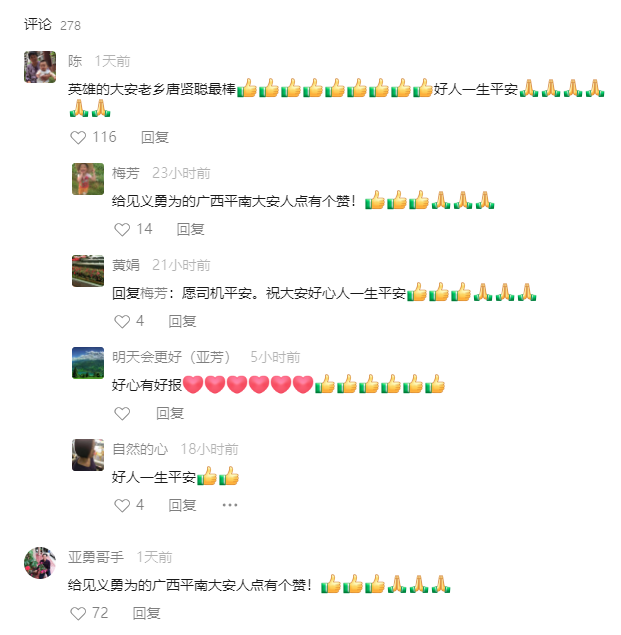
Task: Like 亚勇哥手's comment with 72 likes
Action: tap(78, 614)
